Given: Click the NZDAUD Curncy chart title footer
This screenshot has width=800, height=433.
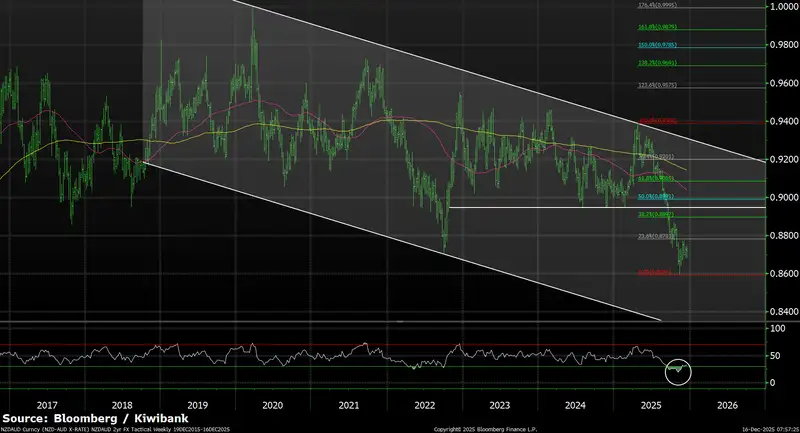Looking at the screenshot, I should pos(112,429).
